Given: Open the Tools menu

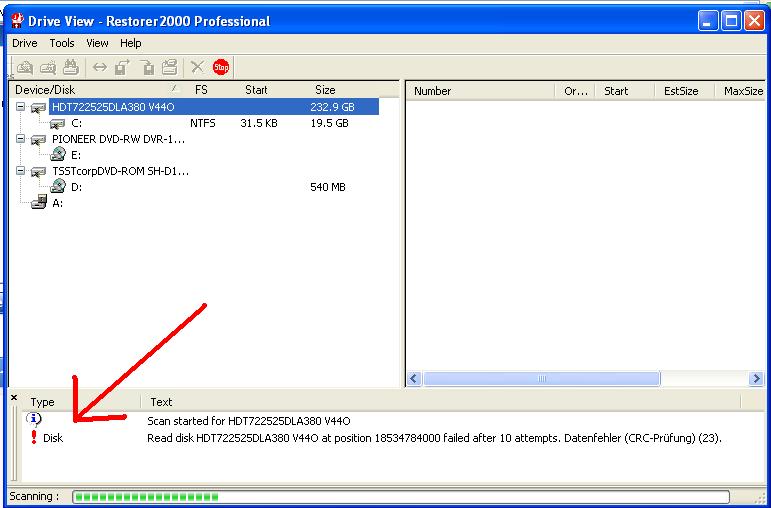Looking at the screenshot, I should (x=62, y=43).
